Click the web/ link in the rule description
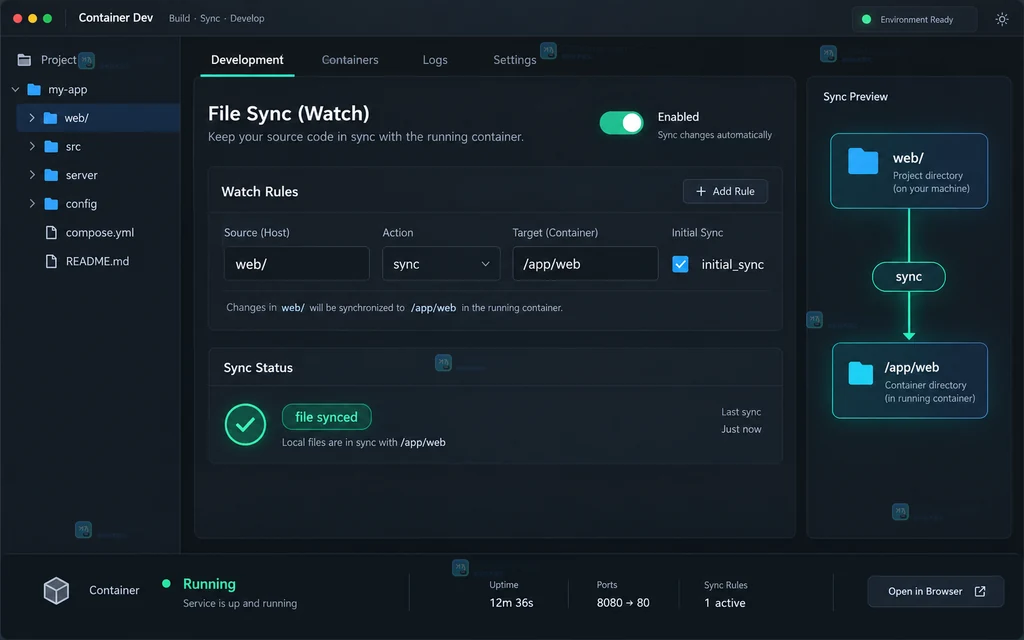This screenshot has height=640, width=1024. pyautogui.click(x=293, y=308)
